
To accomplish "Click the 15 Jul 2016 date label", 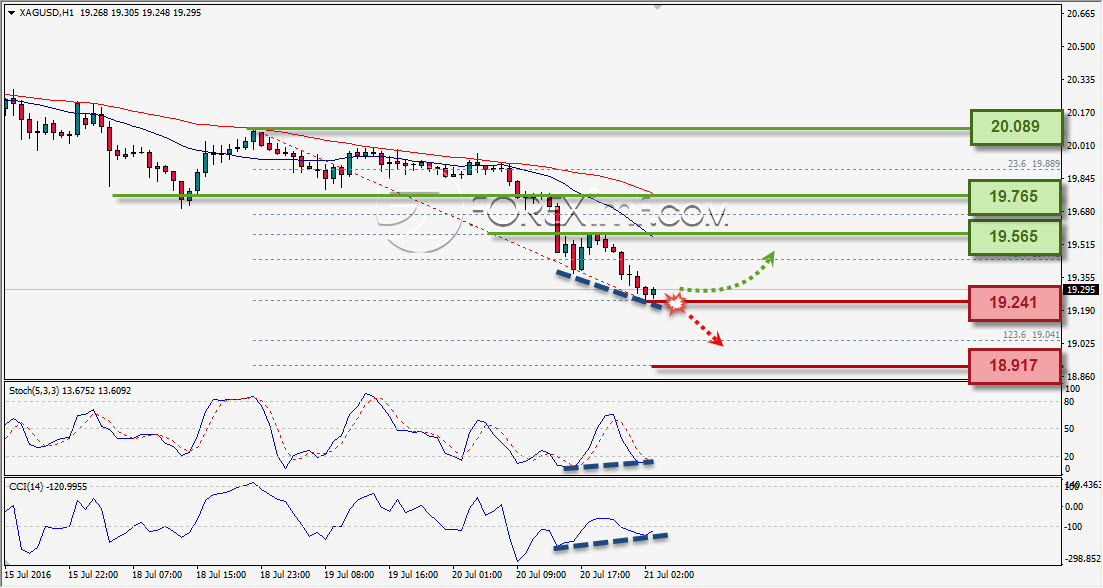I will 27,575.
